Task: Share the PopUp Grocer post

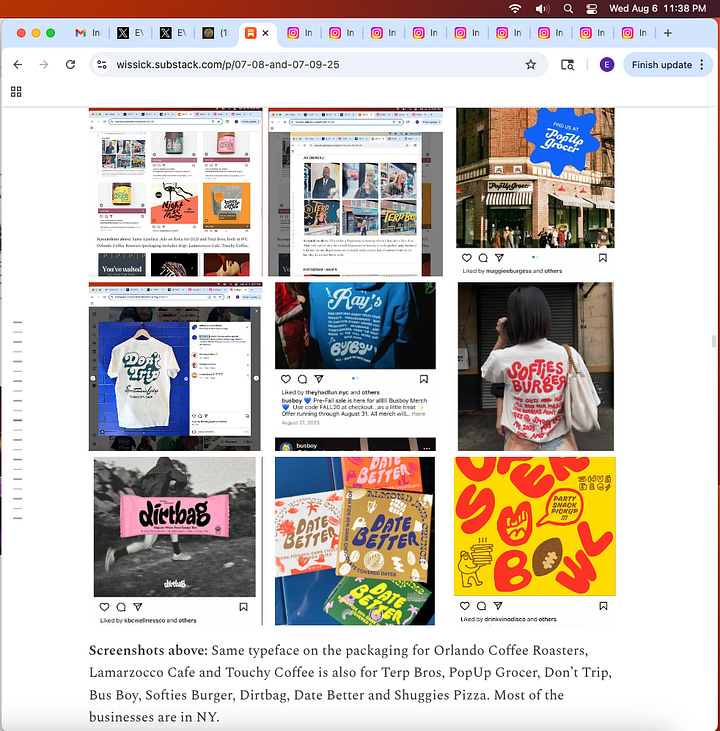Action: pos(499,258)
